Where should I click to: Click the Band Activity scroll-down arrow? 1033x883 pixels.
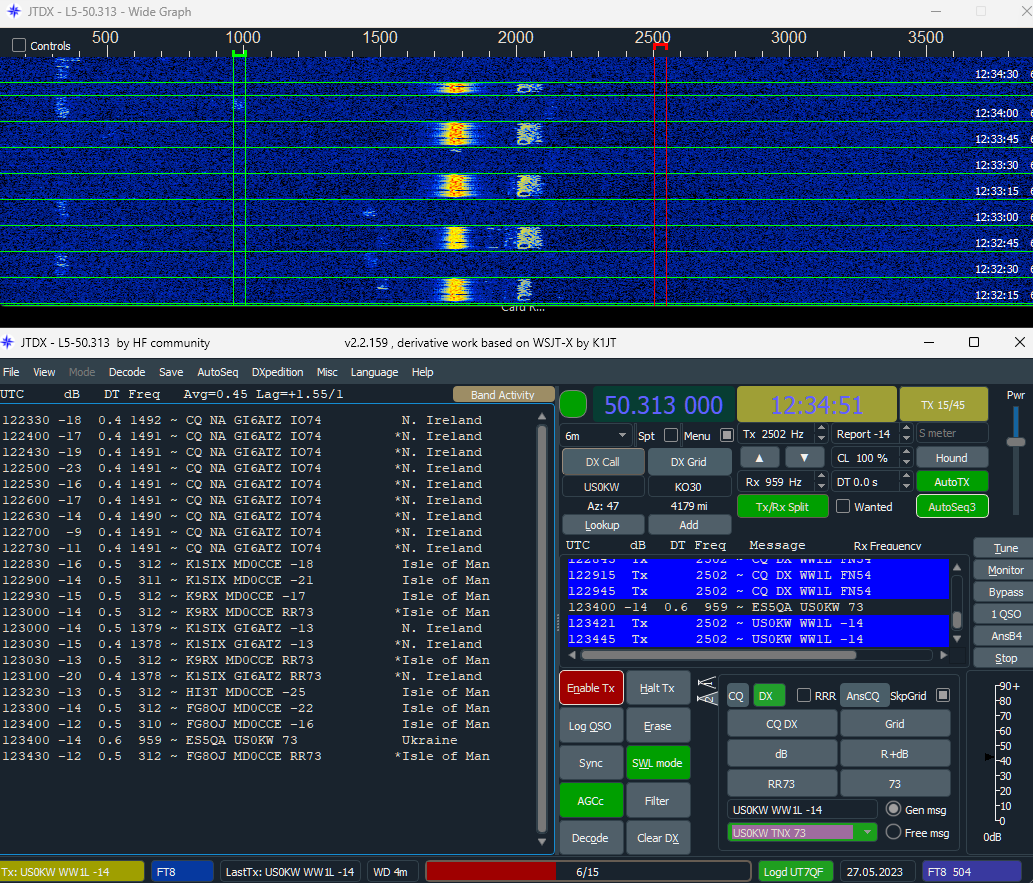(x=542, y=841)
